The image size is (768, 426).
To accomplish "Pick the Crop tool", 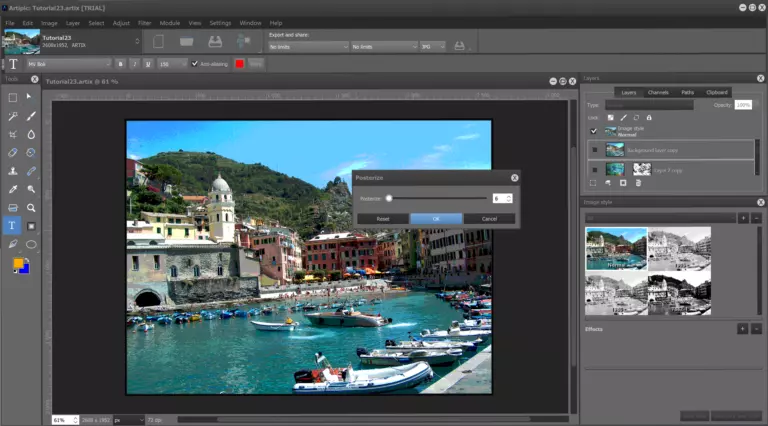I will 13,134.
